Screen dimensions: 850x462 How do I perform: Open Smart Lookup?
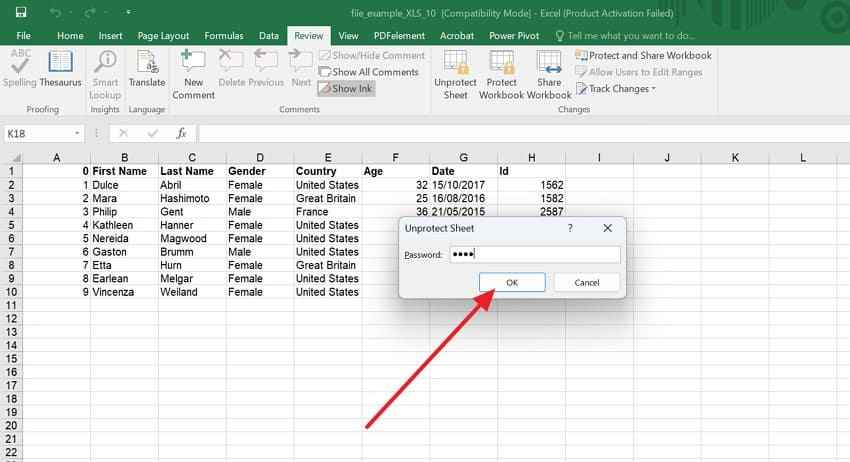[x=105, y=74]
